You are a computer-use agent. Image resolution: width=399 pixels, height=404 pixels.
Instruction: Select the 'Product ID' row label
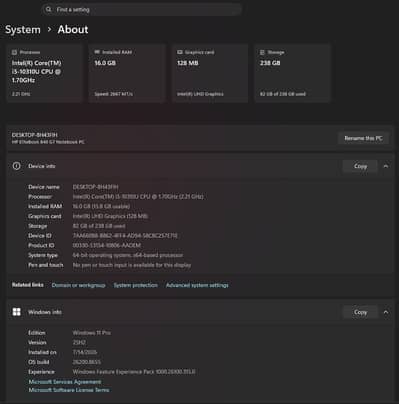41,245
